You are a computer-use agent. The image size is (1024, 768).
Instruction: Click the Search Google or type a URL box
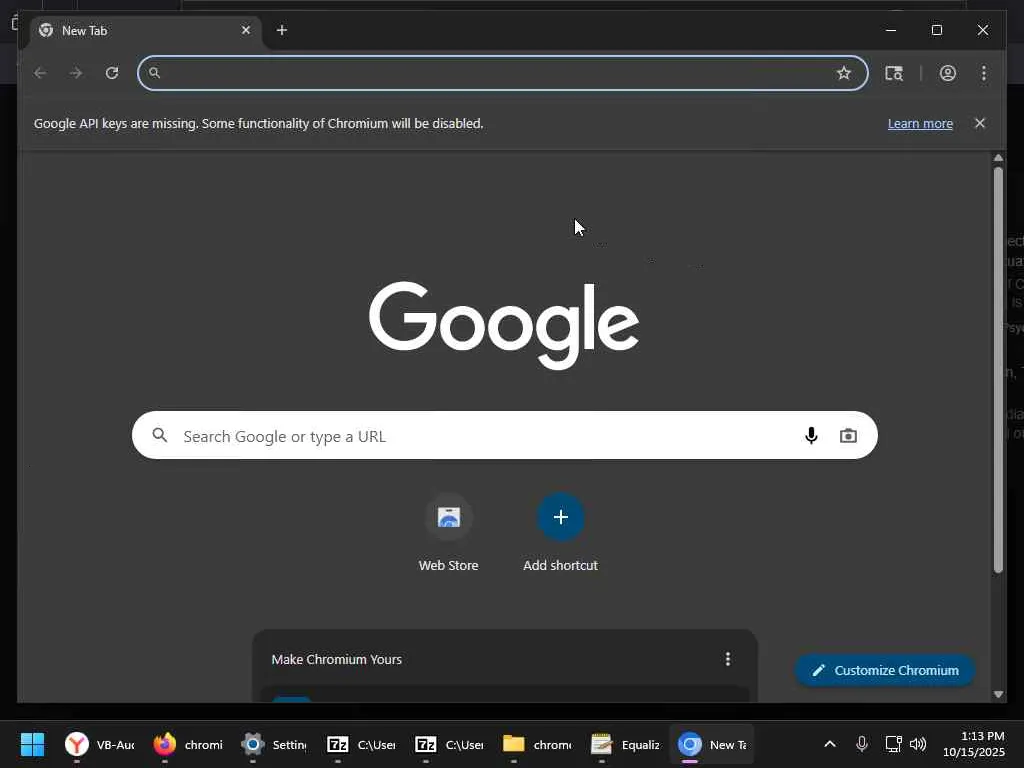click(x=505, y=436)
